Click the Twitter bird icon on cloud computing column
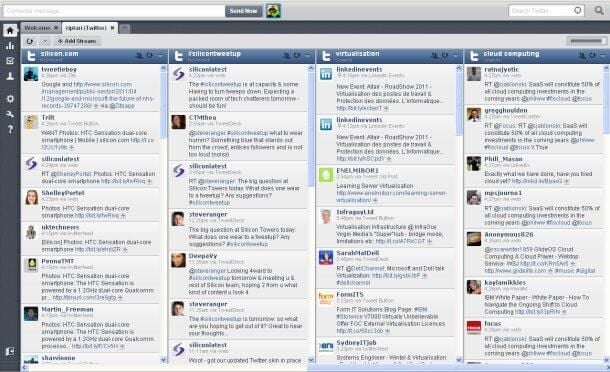This screenshot has width=610, height=372. 474,56
